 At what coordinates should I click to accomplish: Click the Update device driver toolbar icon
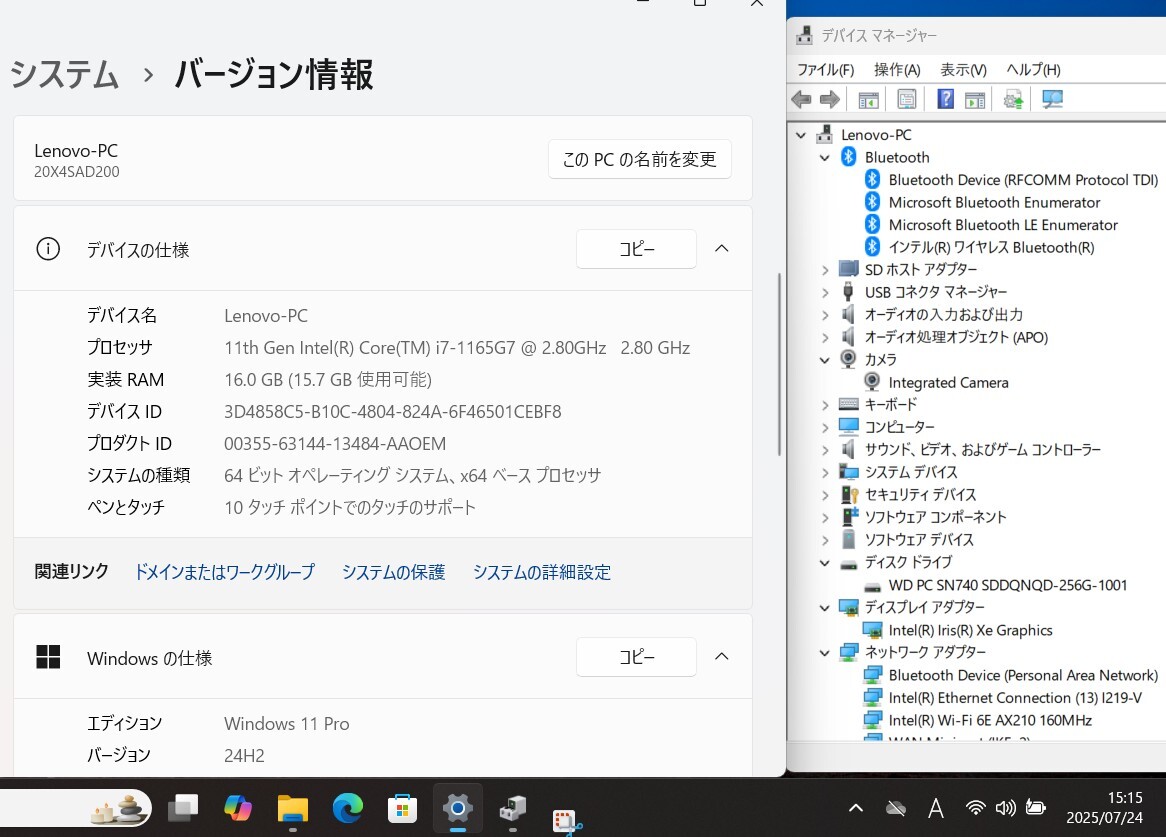click(1014, 100)
